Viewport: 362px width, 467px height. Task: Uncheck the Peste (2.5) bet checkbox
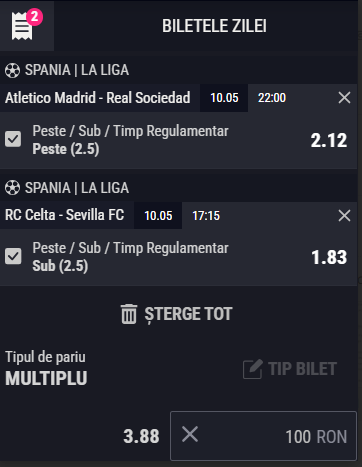(13, 139)
